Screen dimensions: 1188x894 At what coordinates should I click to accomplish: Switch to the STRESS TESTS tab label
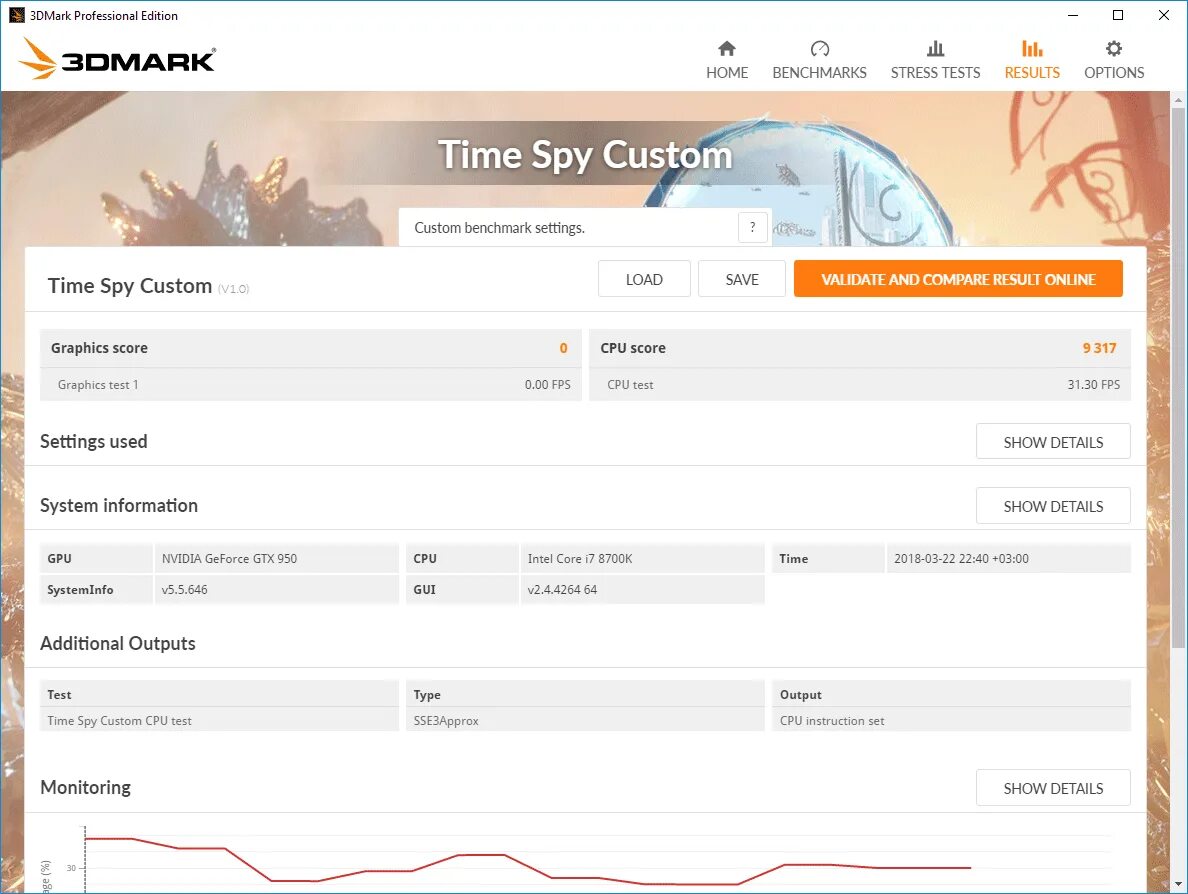[935, 73]
